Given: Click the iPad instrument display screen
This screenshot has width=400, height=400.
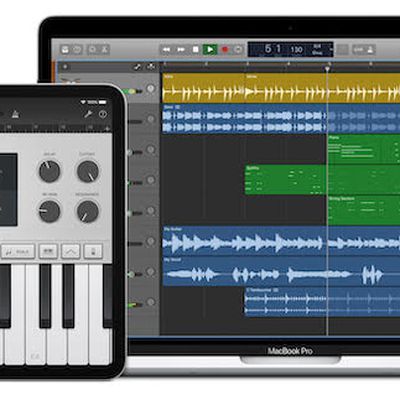Looking at the screenshot, I should [x=8, y=189].
